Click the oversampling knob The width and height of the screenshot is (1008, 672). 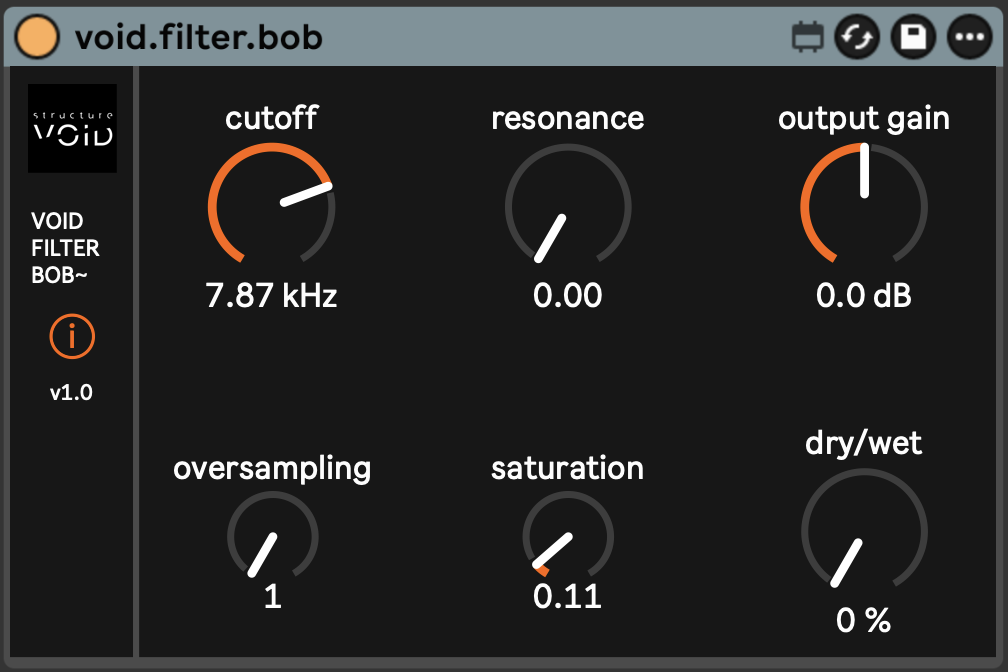pos(272,536)
